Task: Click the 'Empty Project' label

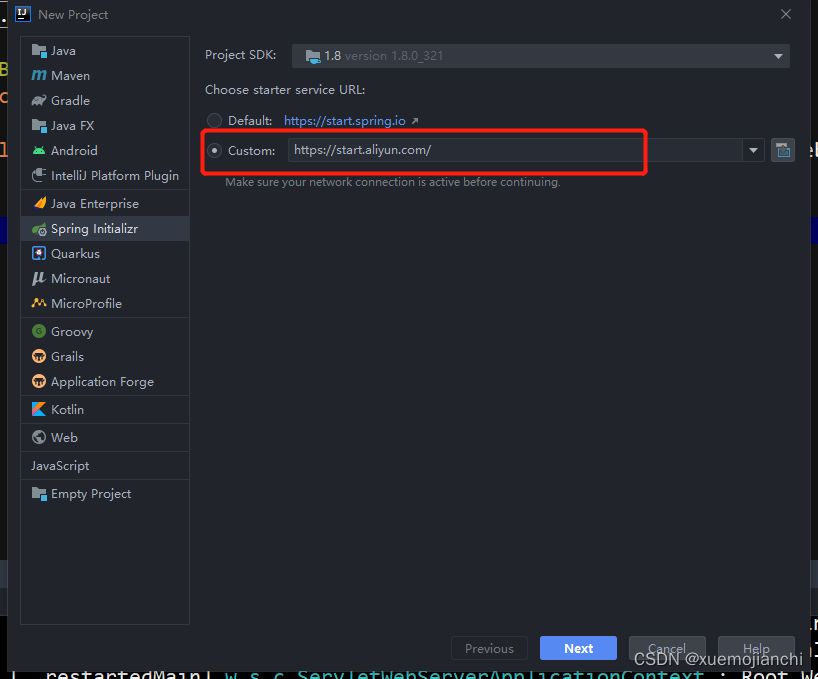Action: pos(91,494)
